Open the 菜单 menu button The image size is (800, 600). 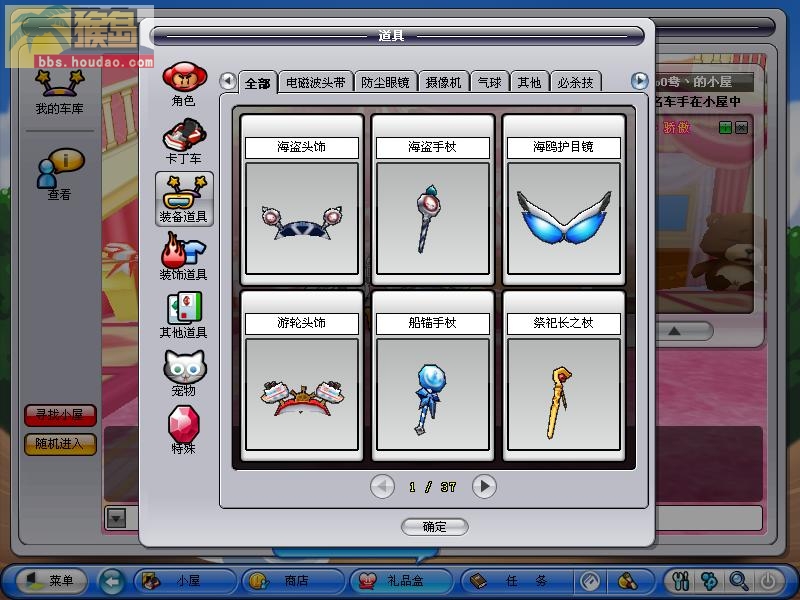pos(51,581)
